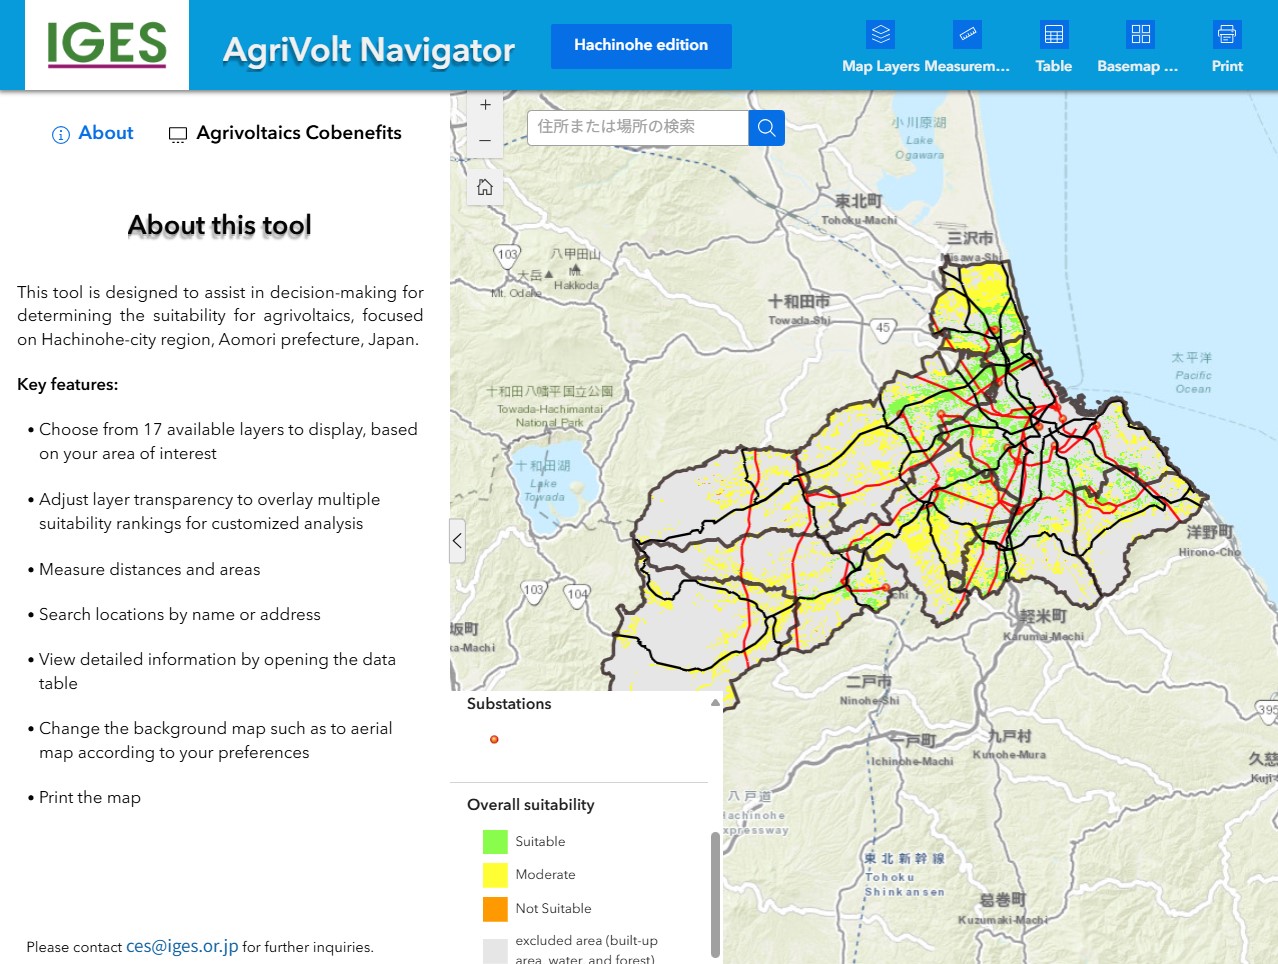Collapse the left side panel arrow
This screenshot has height=964, width=1278.
[x=457, y=541]
